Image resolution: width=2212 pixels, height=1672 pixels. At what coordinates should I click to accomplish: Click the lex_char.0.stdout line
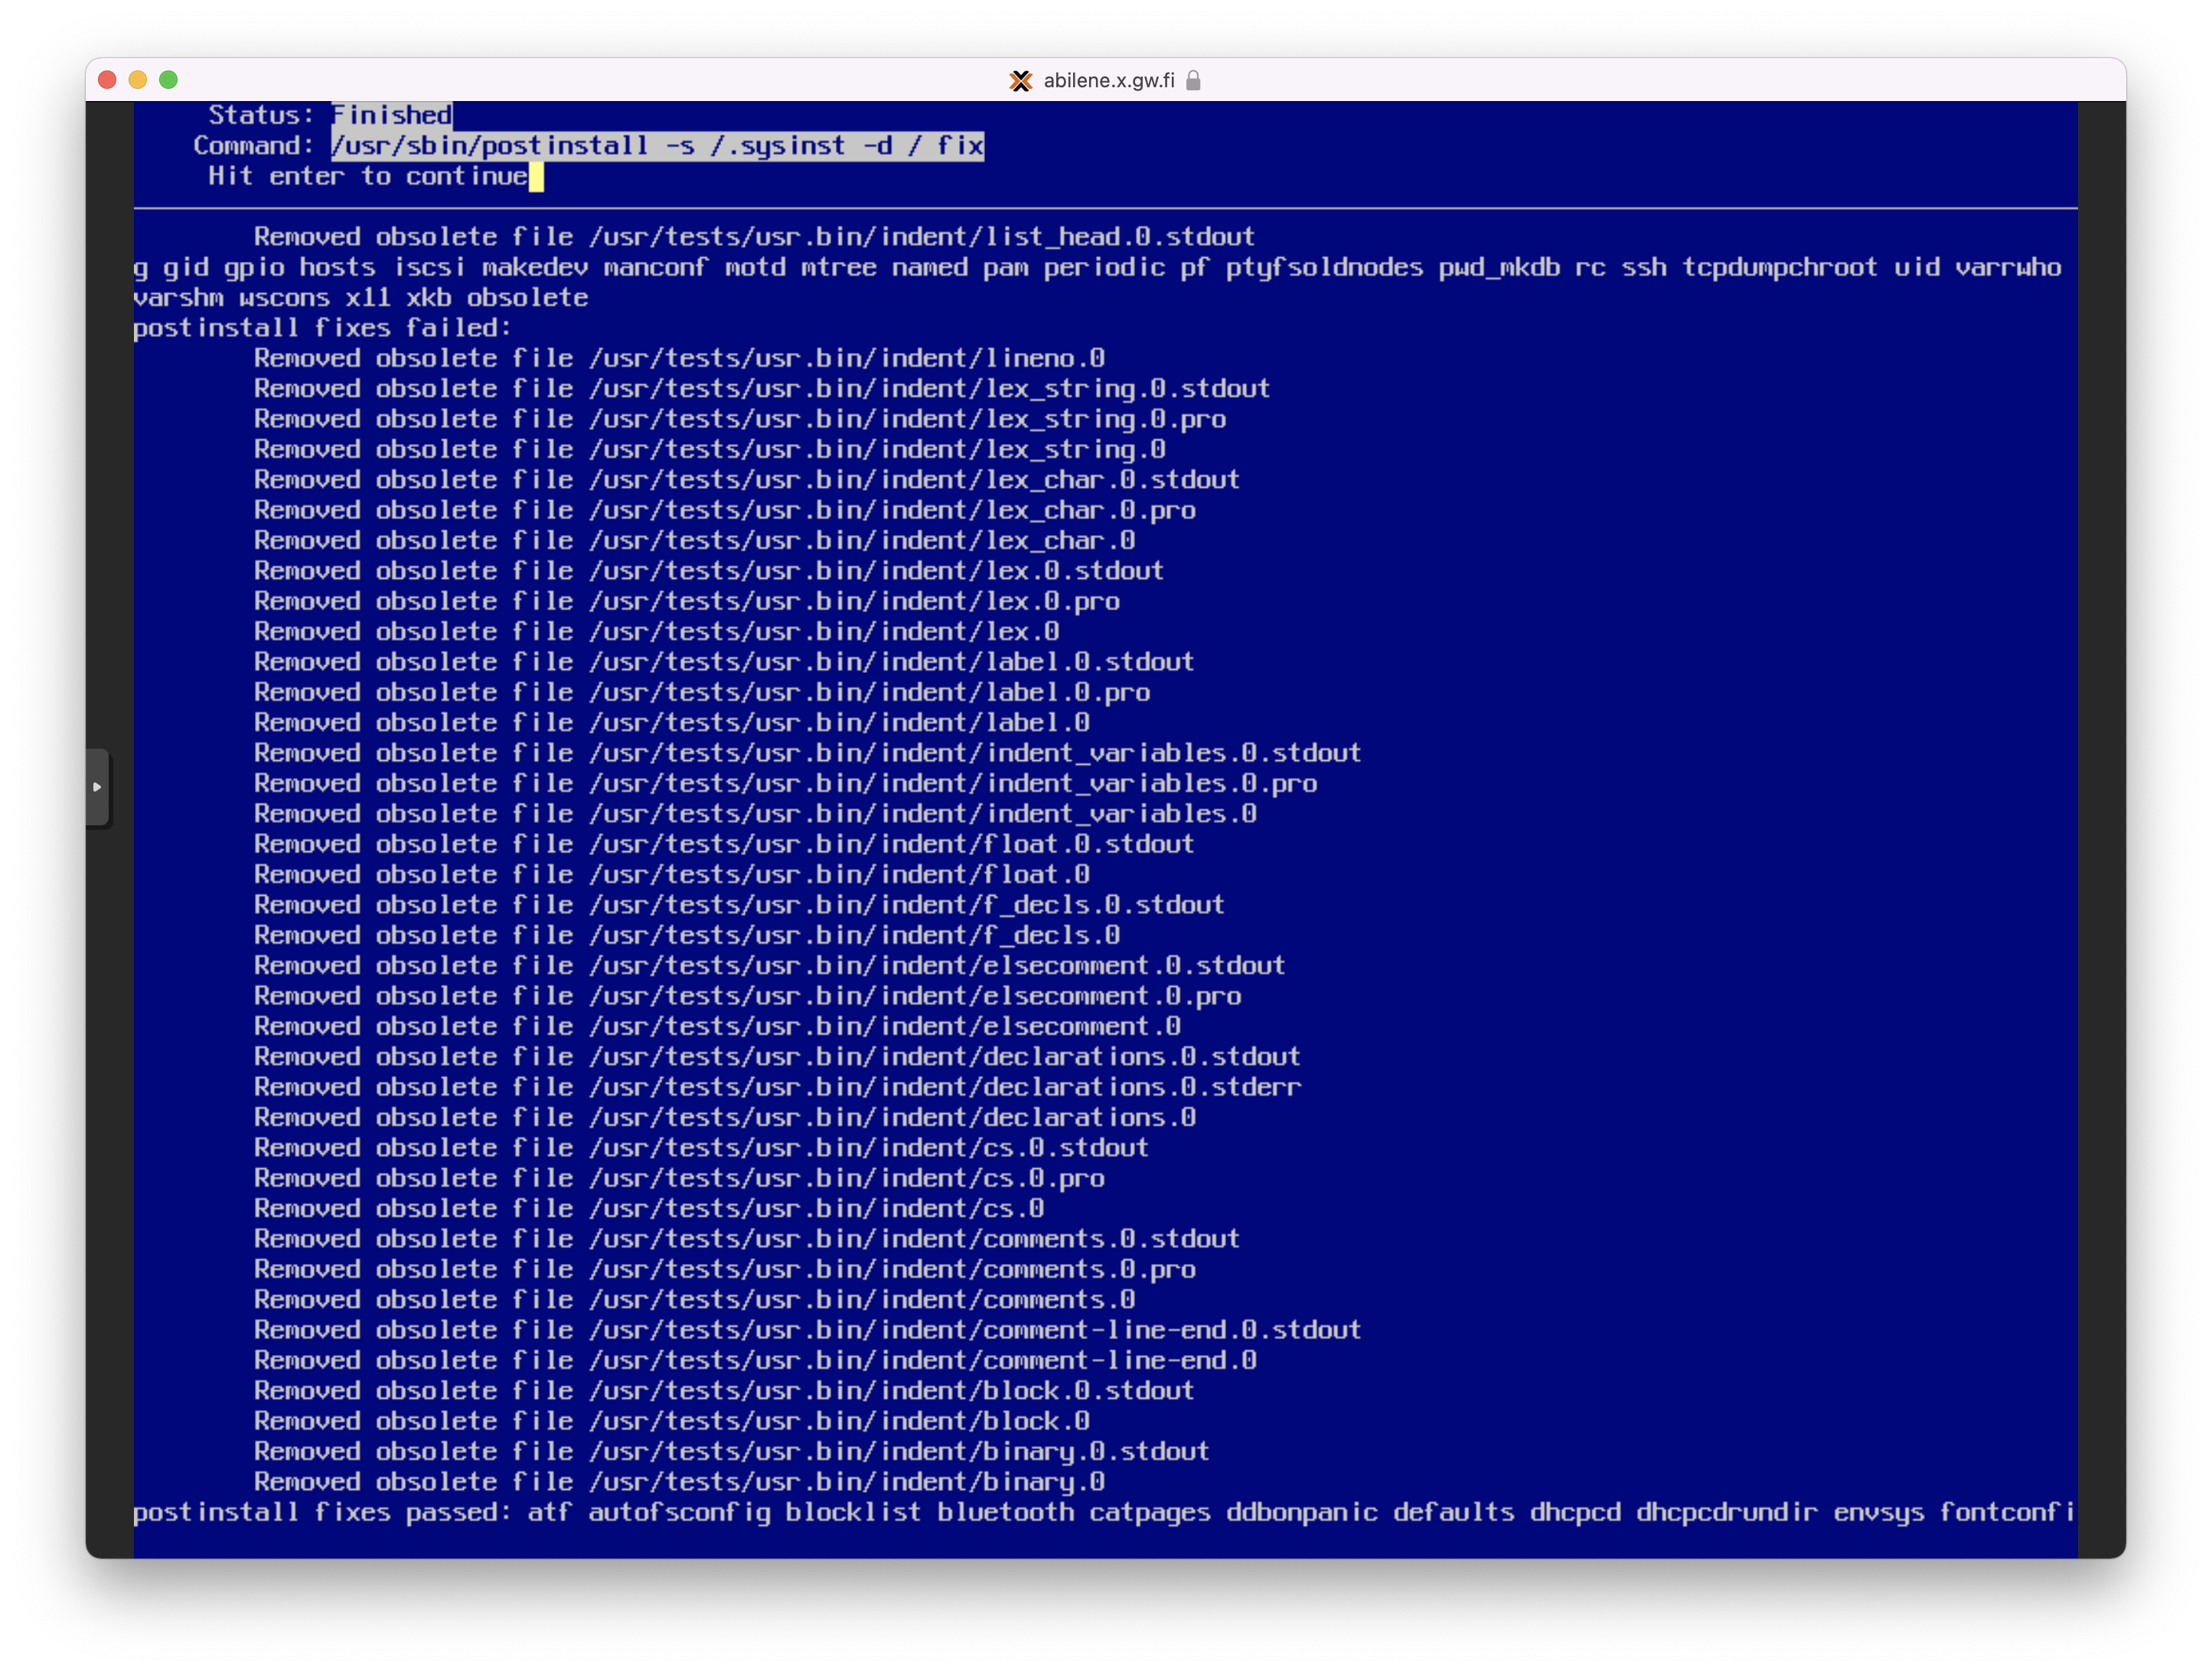click(747, 480)
